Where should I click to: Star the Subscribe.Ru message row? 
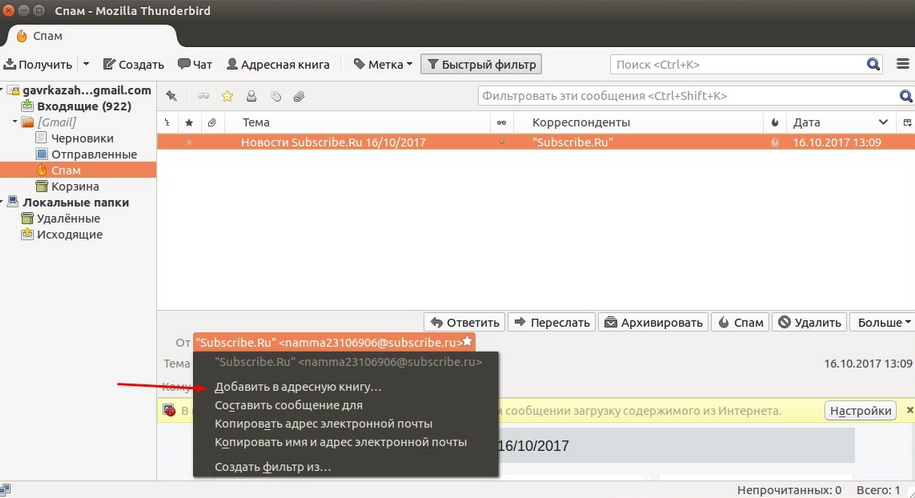189,142
